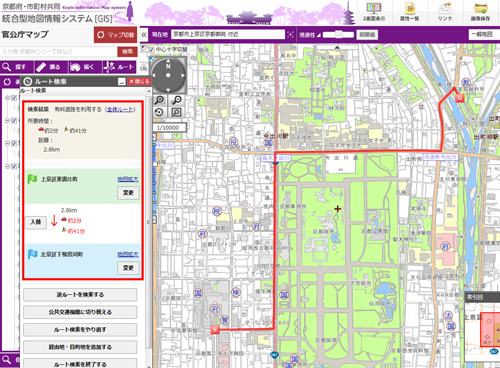This screenshot has height=368, width=500.
Task: Open the 2画面表示 dual-screen view icon
Action: (374, 12)
